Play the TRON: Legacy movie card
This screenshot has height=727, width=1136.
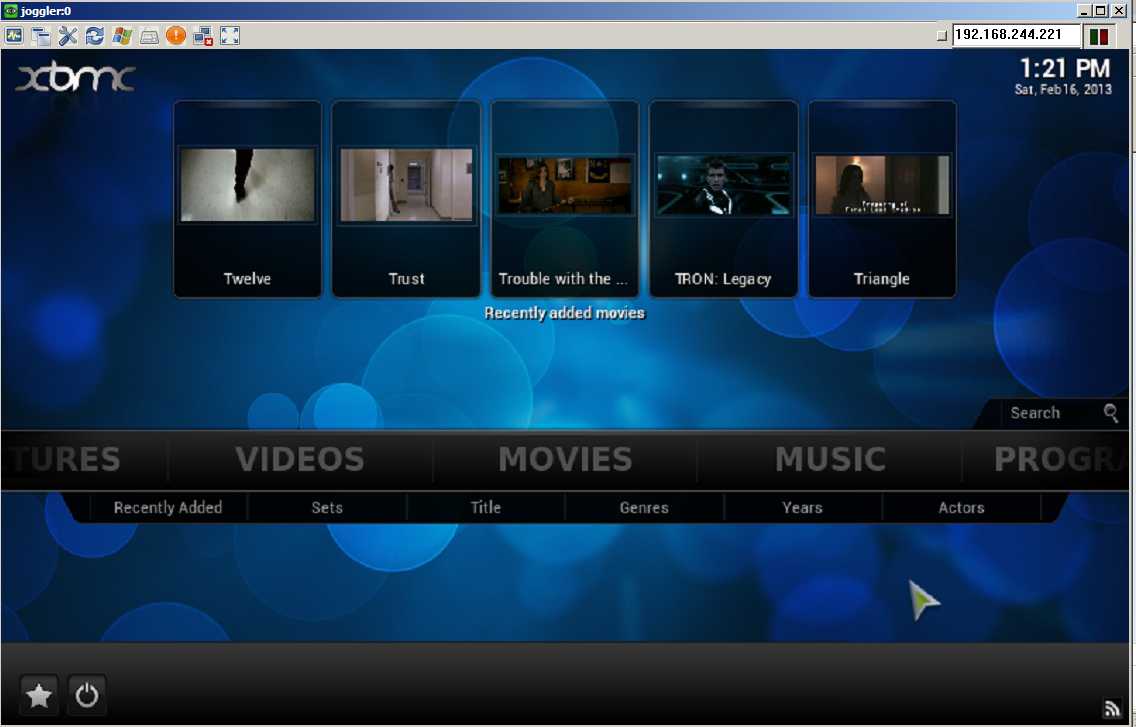723,199
